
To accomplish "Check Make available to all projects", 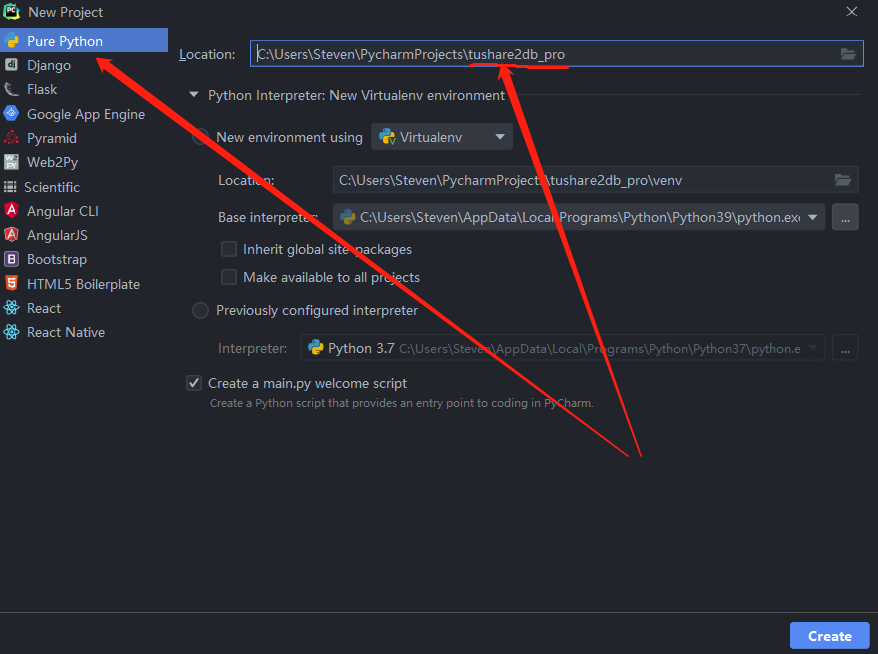I will [229, 277].
